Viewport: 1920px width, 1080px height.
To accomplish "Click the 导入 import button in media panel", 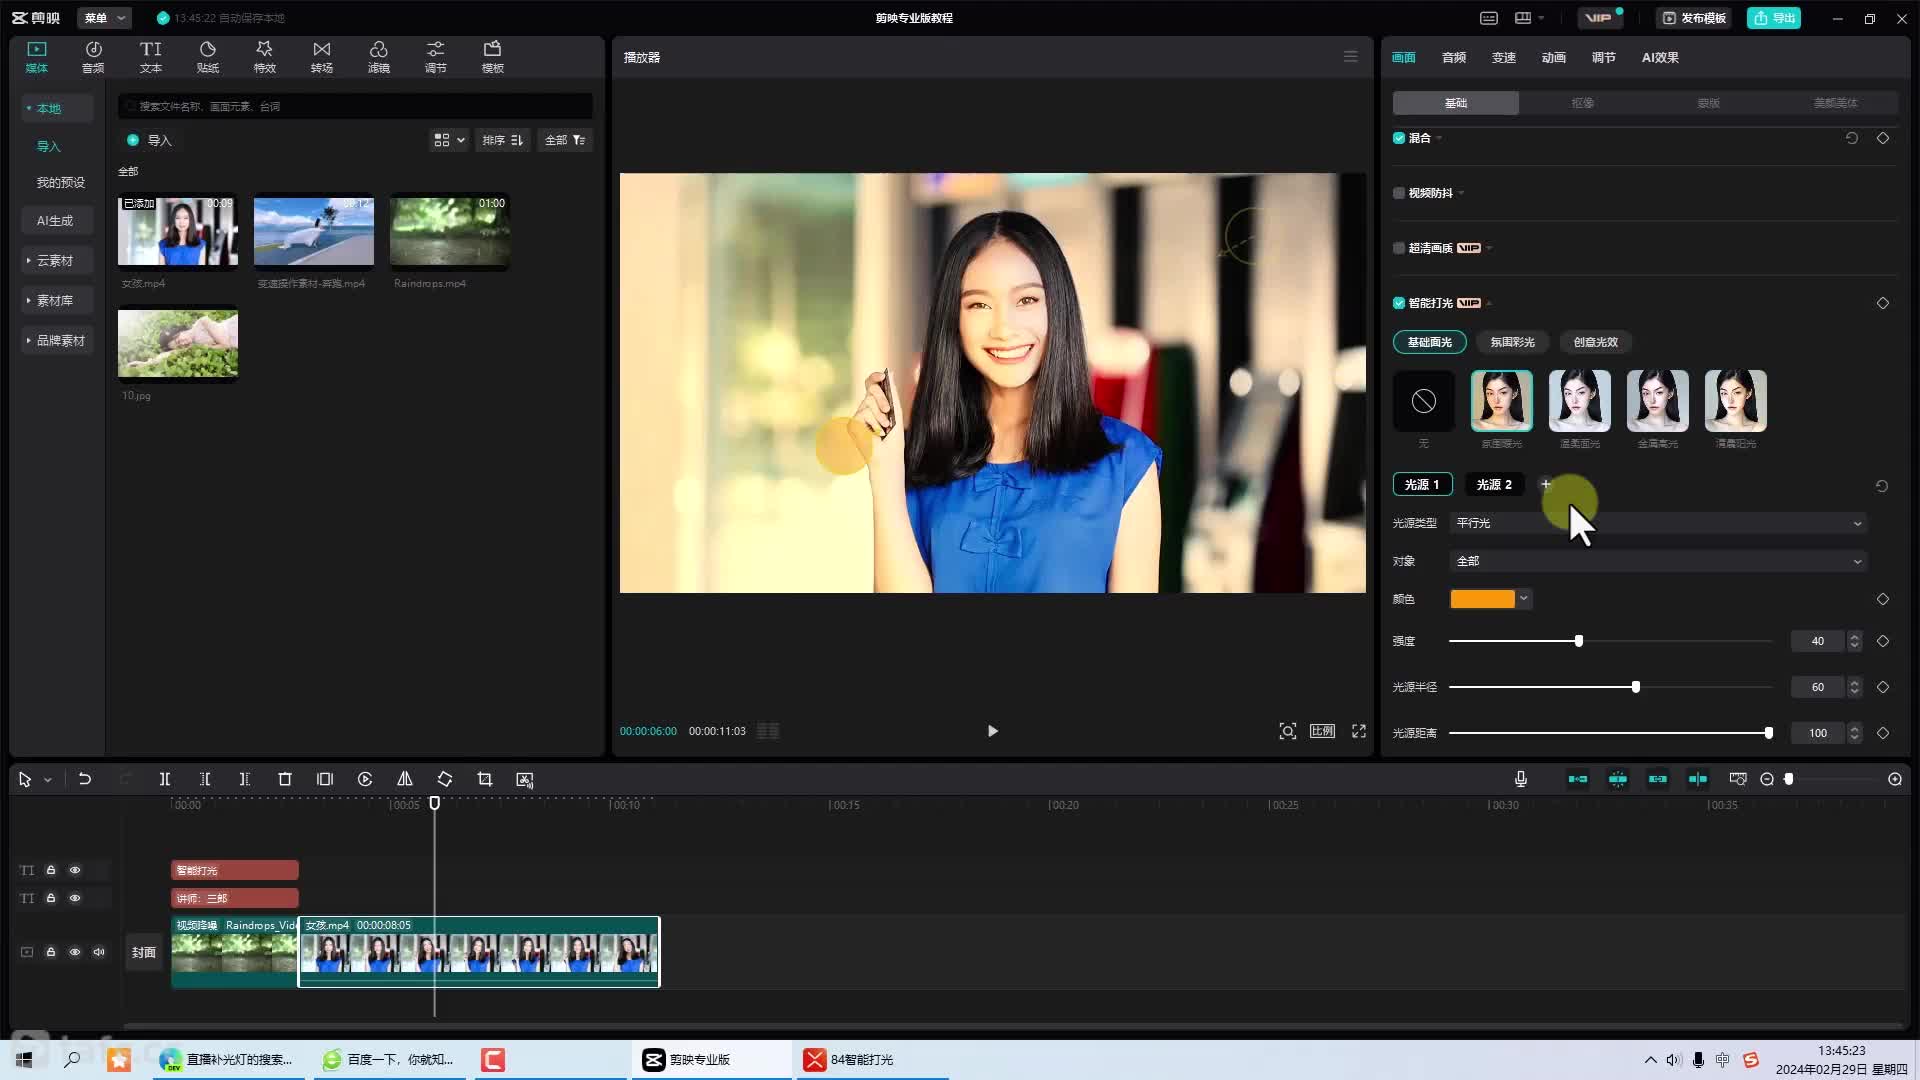I will click(x=150, y=140).
